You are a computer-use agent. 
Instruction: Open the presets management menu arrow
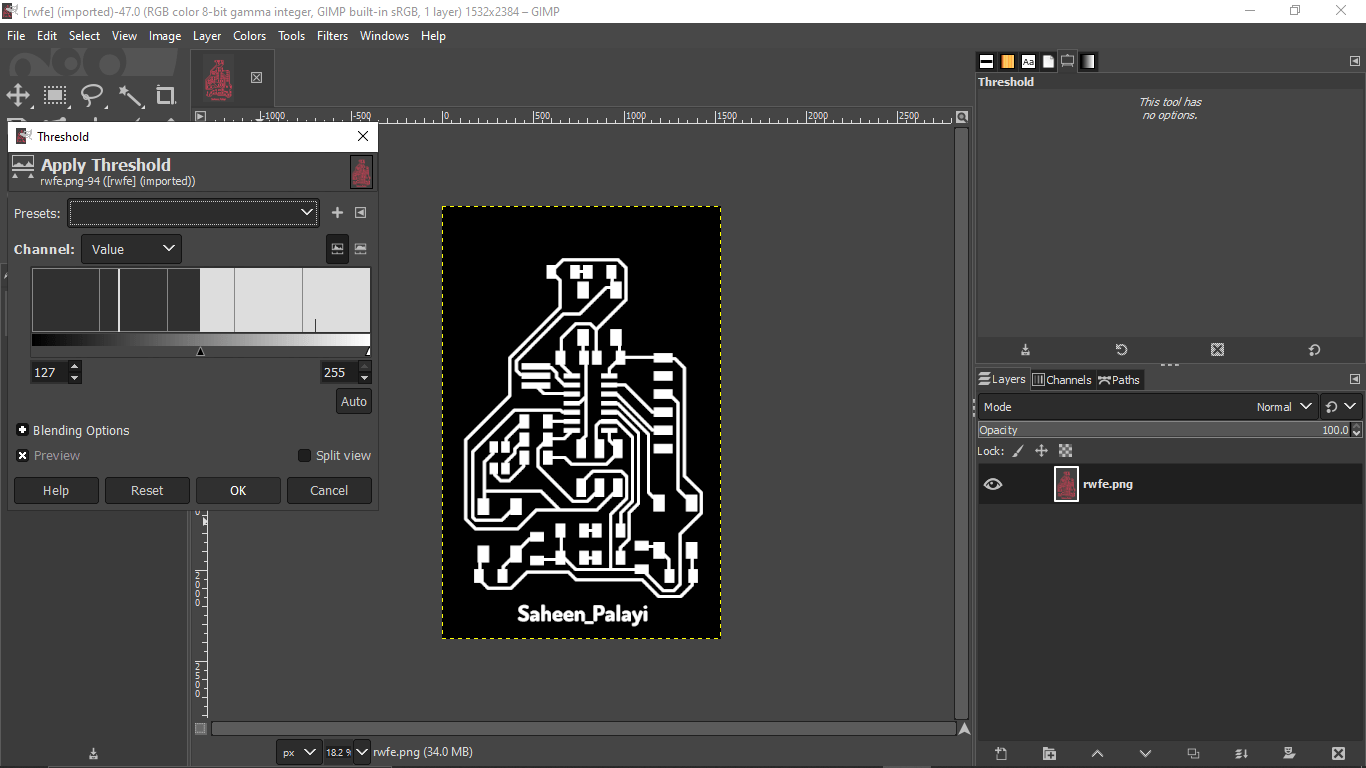[361, 212]
